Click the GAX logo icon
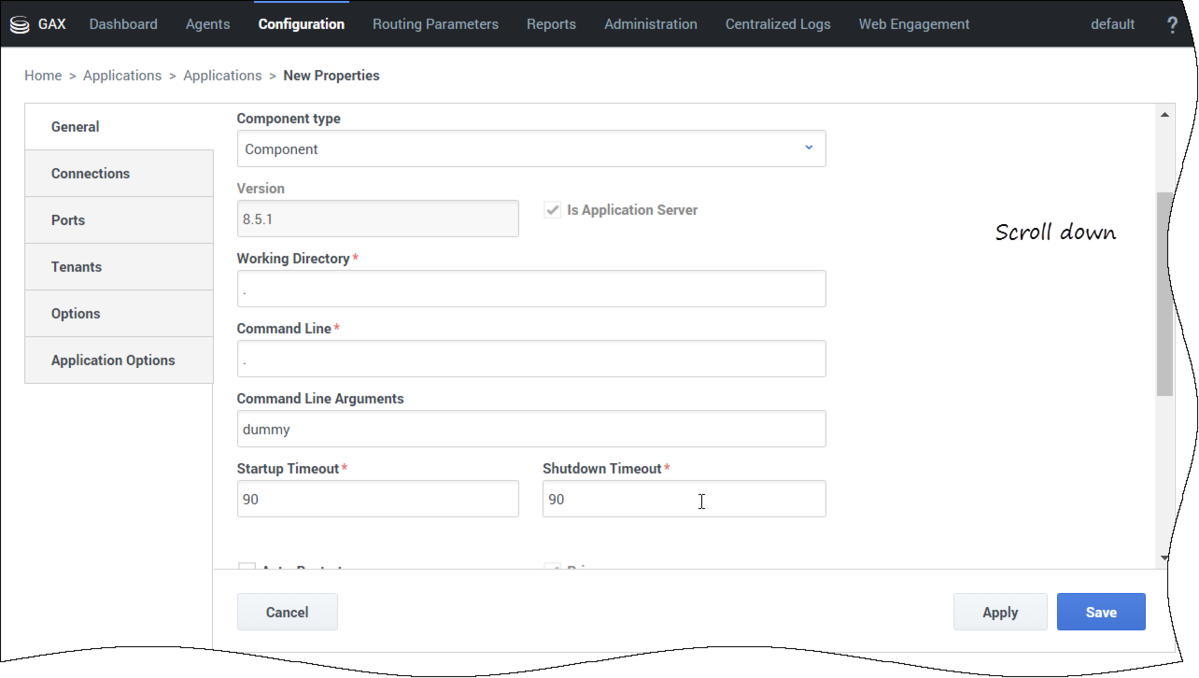 (20, 24)
